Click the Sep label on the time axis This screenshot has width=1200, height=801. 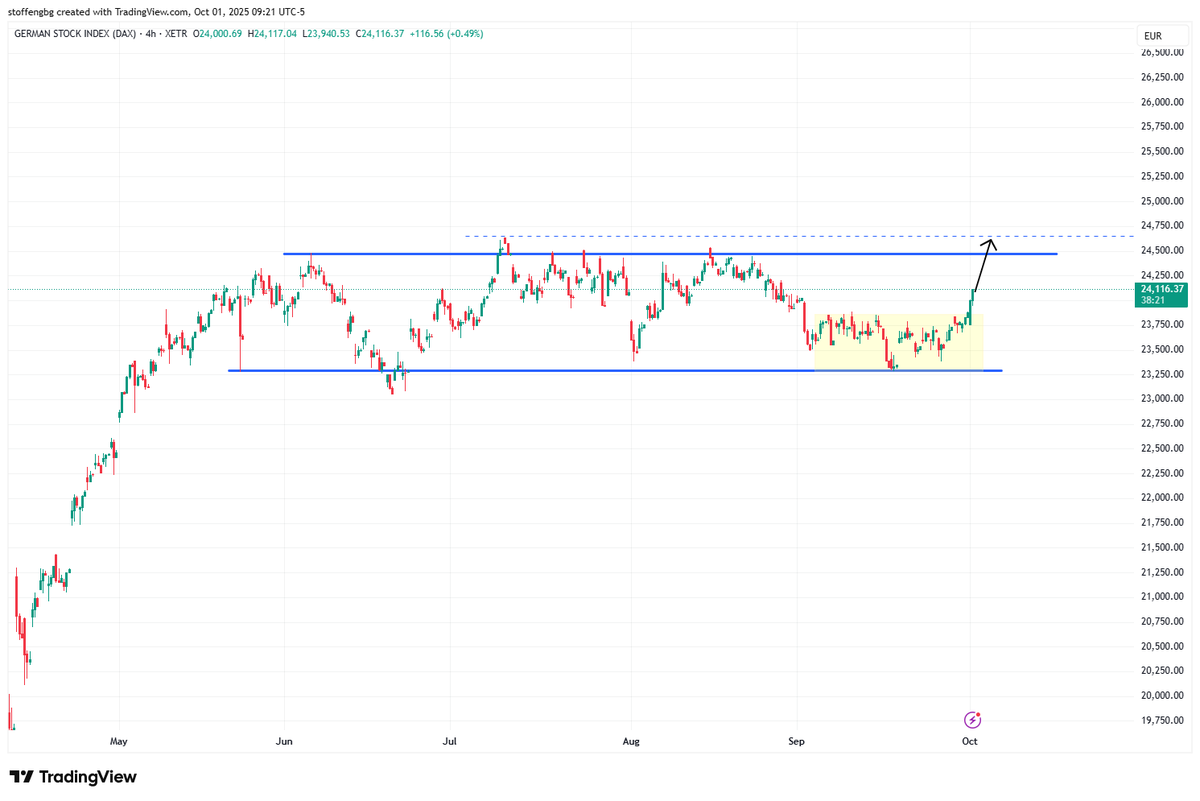click(796, 742)
